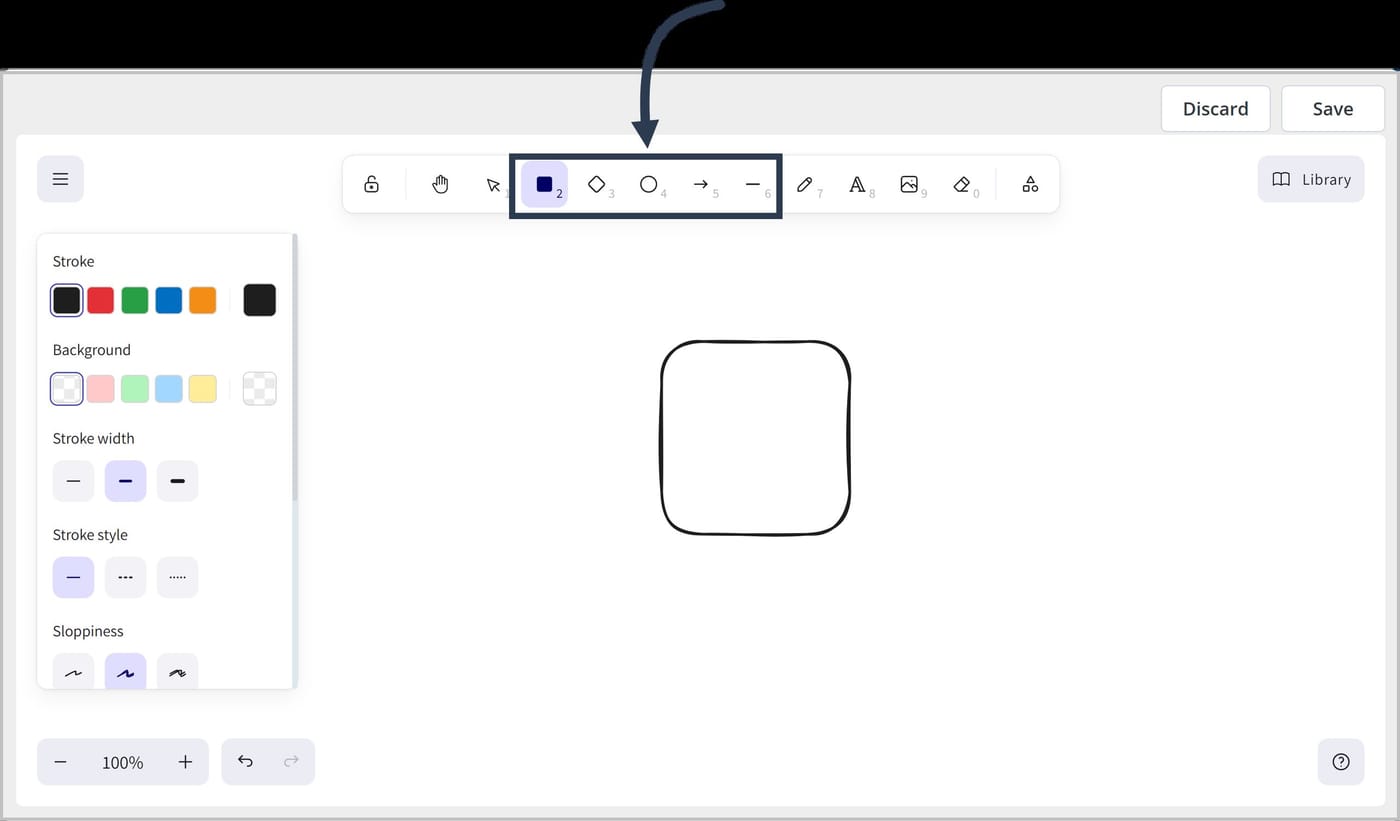The width and height of the screenshot is (1400, 821).
Task: Discard the drawing
Action: [x=1215, y=109]
